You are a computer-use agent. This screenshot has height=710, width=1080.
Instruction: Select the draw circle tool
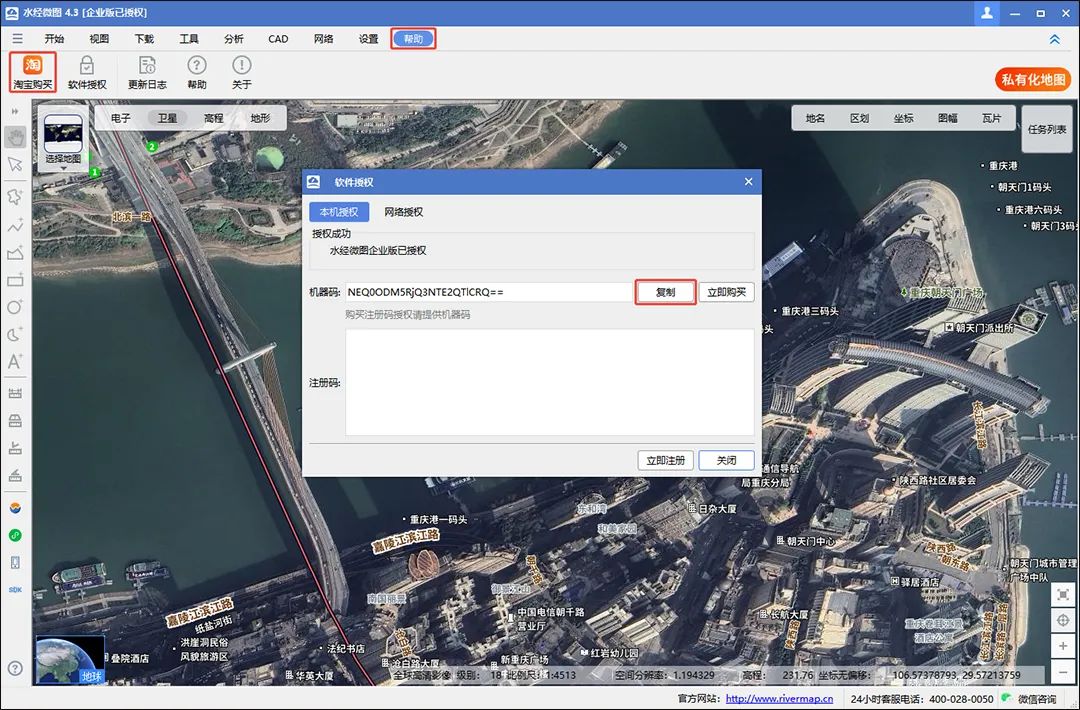point(15,307)
